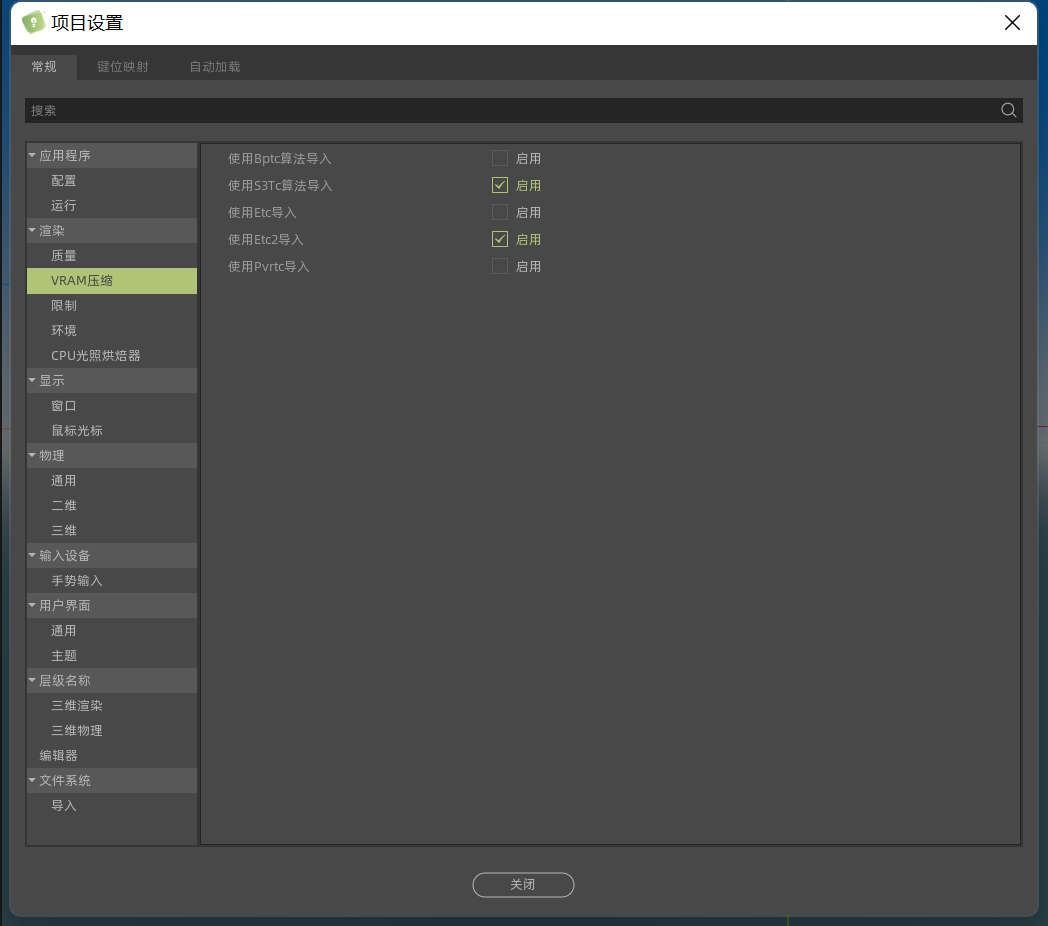
Task: Collapse the 层级名称 category
Action: (x=32, y=680)
